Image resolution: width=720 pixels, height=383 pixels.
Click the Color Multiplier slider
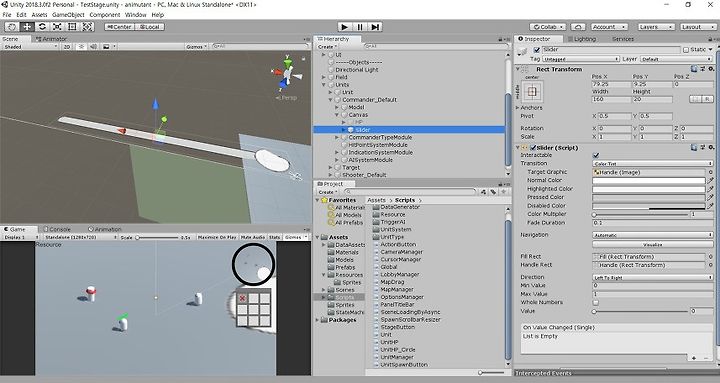click(641, 214)
